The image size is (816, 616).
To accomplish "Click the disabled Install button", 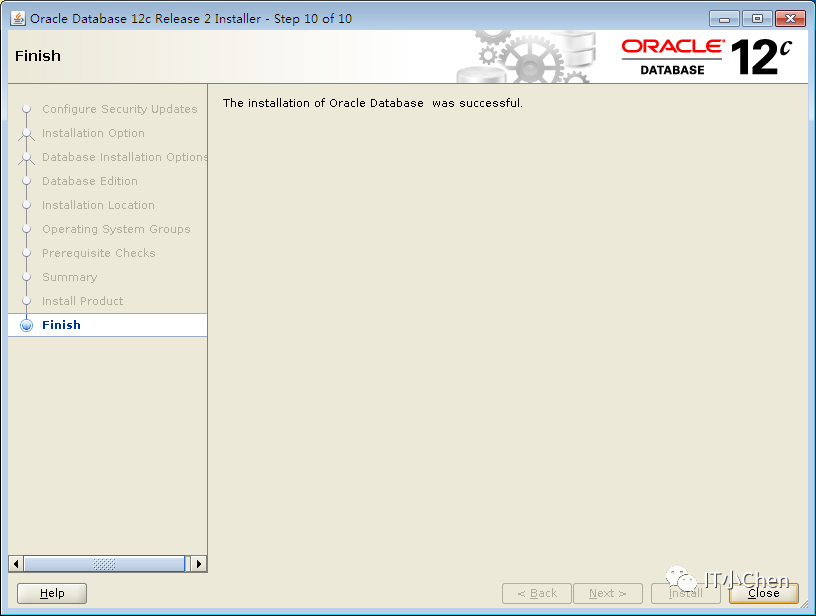I will [x=685, y=593].
